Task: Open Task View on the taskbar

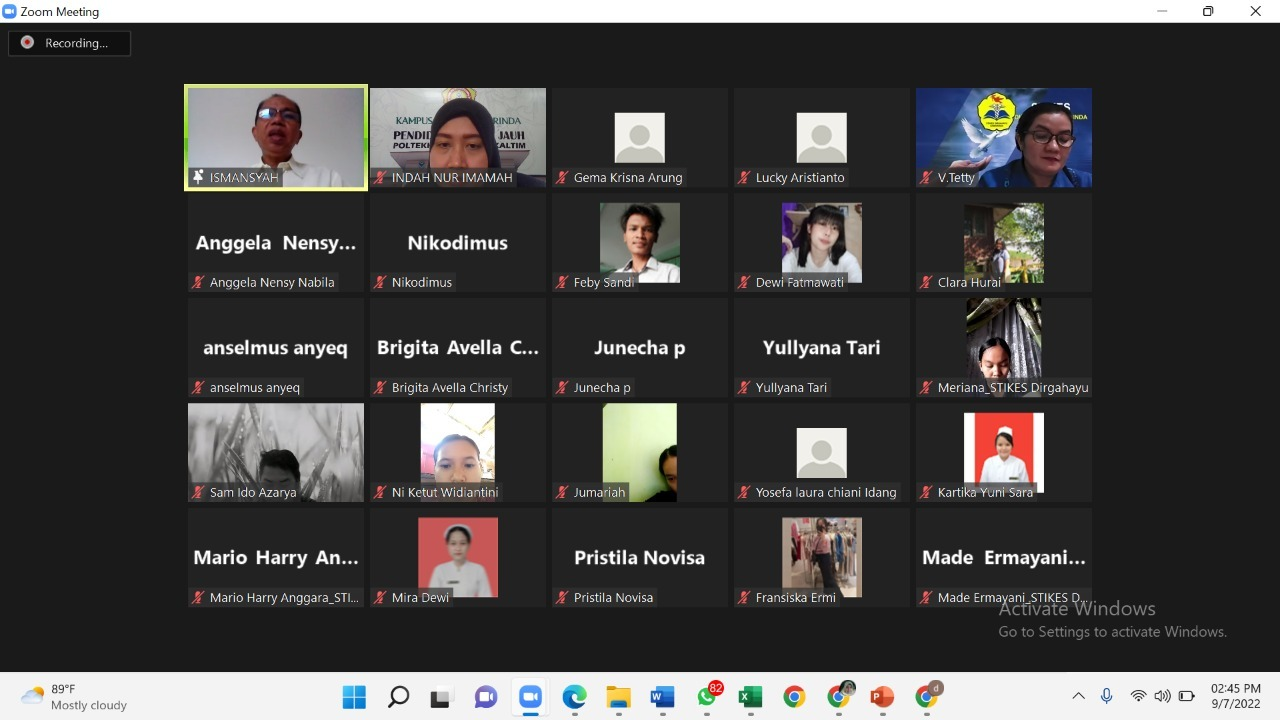Action: (x=442, y=696)
